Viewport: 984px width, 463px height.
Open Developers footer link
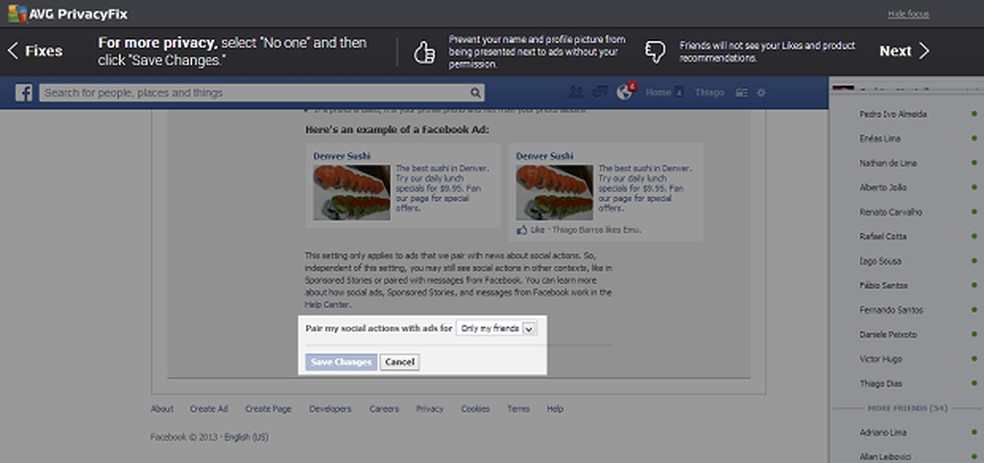(x=330, y=408)
